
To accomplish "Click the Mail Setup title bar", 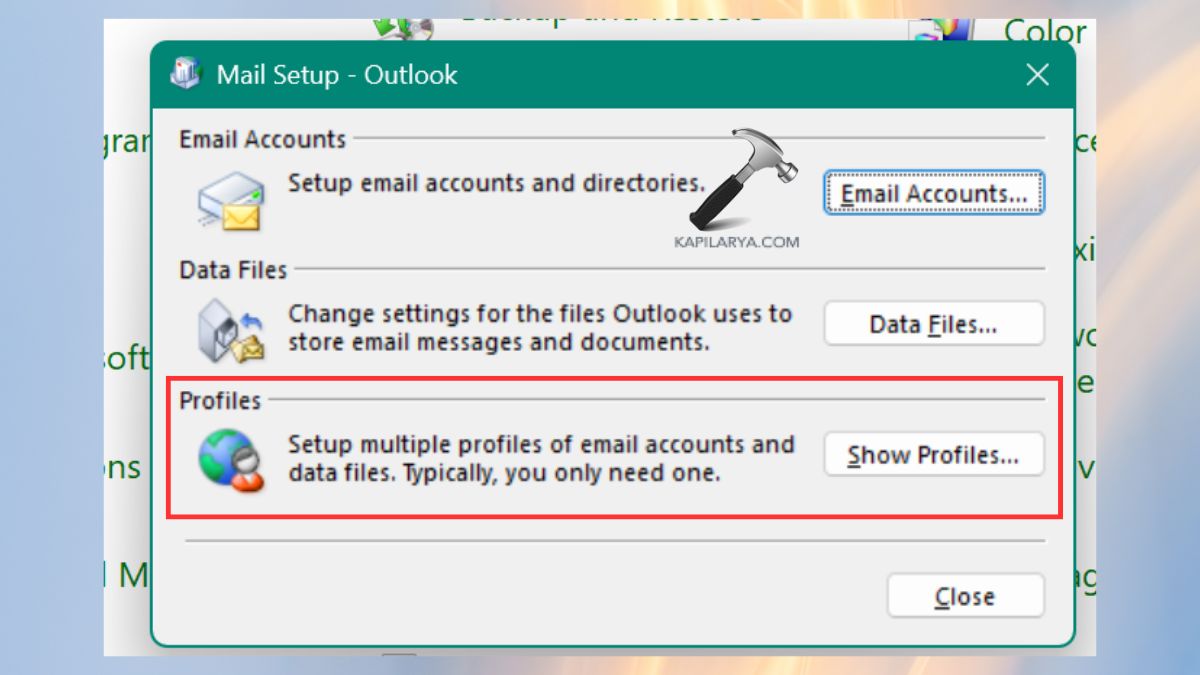I will (600, 74).
